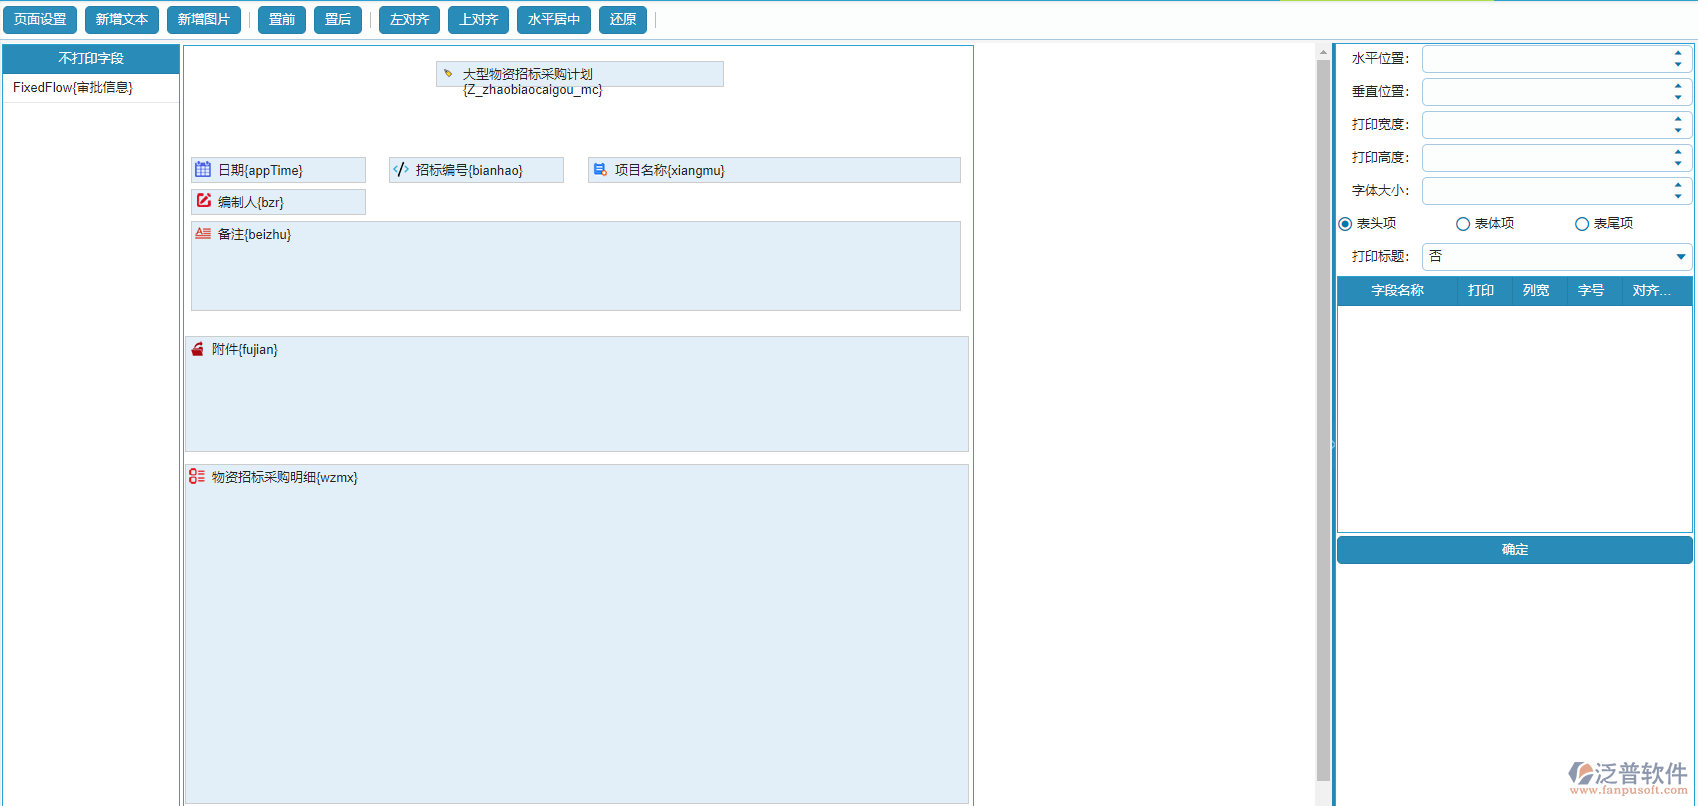
Task: Select the 表头项 radio button
Action: tap(1345, 224)
